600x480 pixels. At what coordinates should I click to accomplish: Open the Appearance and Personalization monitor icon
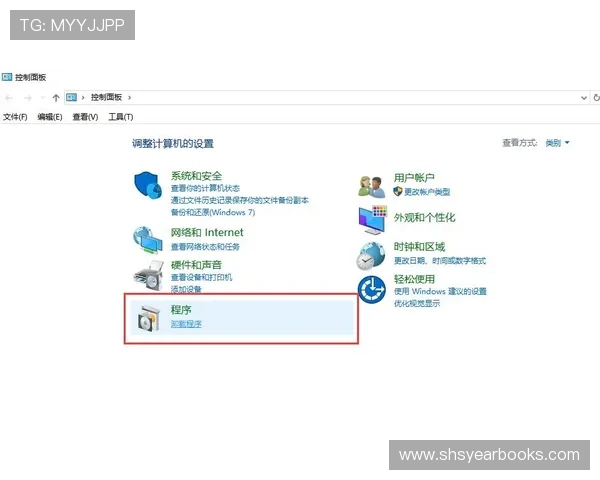click(x=373, y=220)
